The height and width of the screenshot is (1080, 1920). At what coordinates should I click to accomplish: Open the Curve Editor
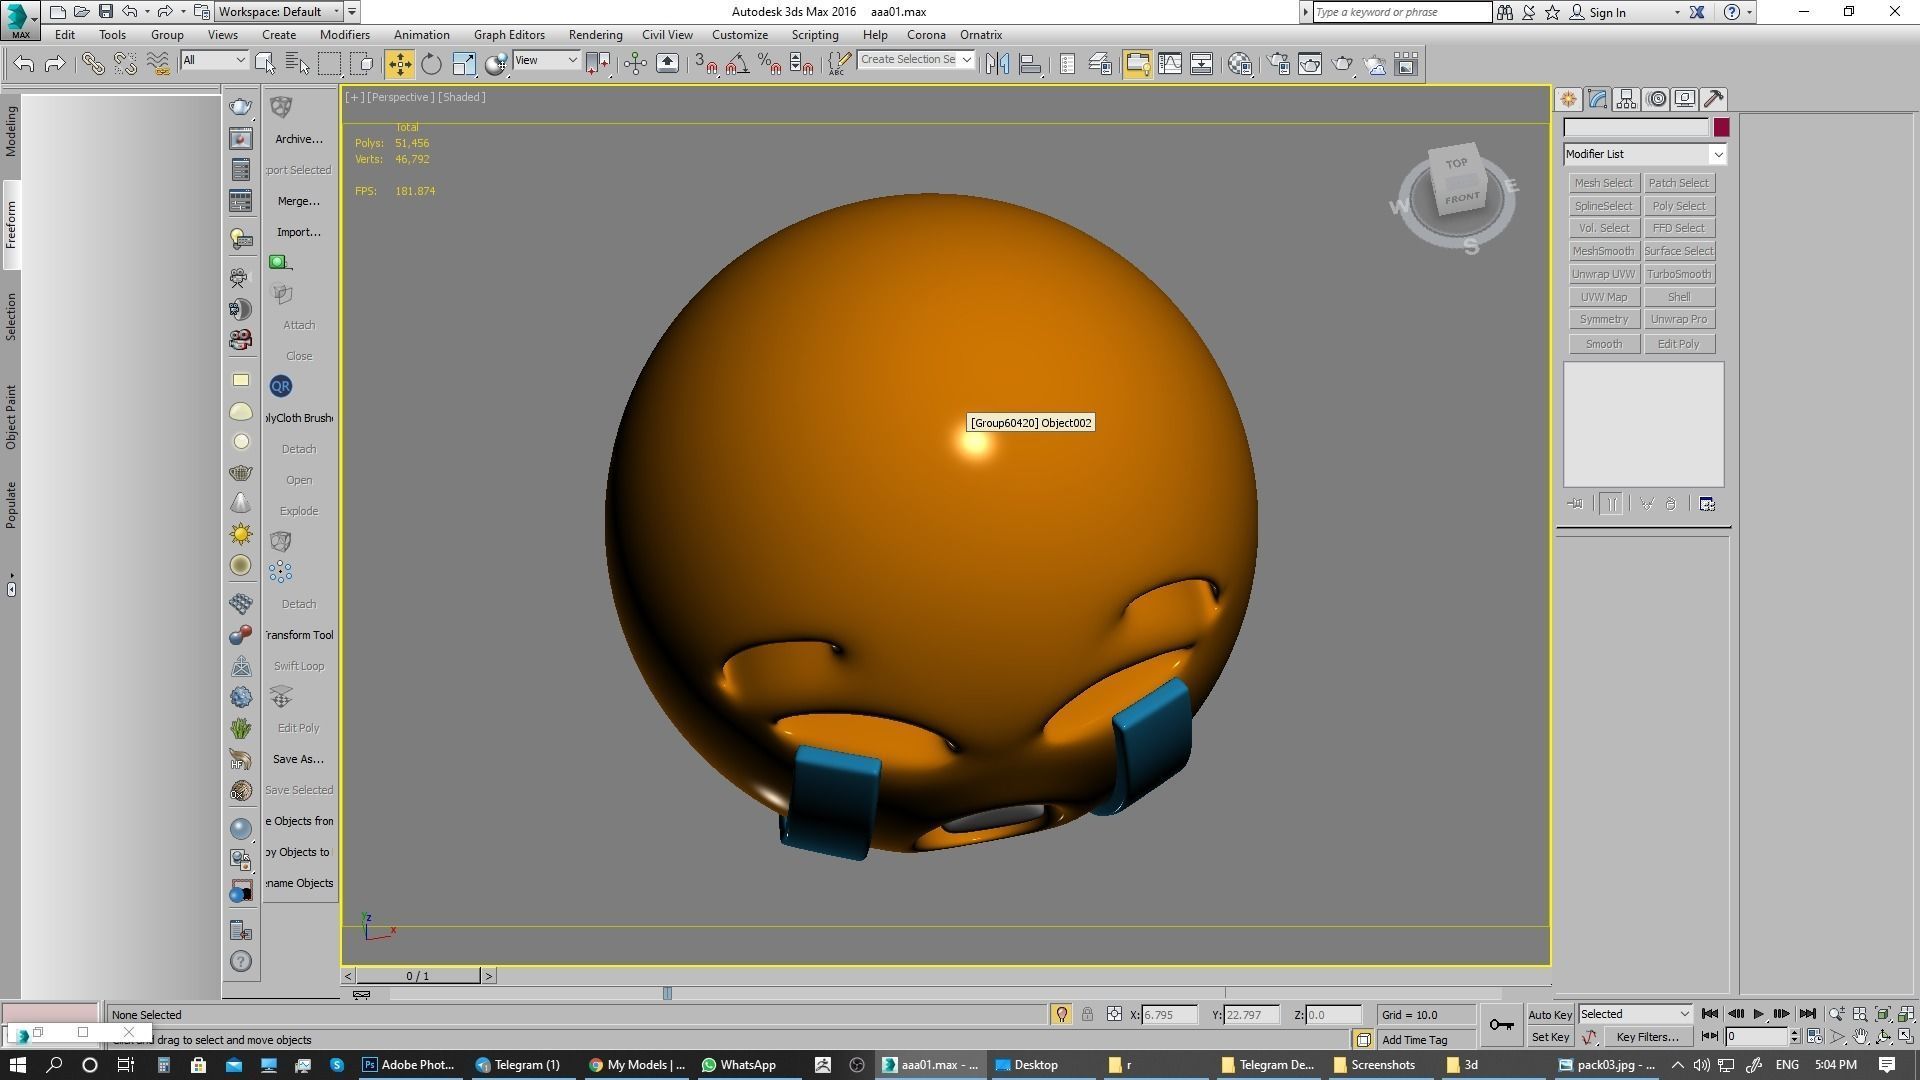pyautogui.click(x=1170, y=64)
